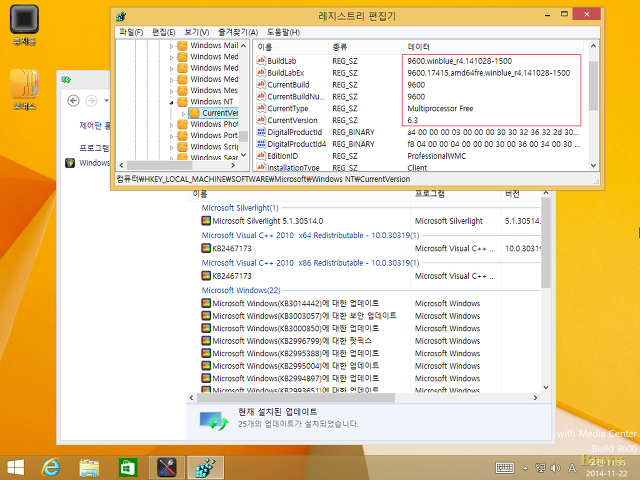Switch to Registry Editor taskbar button
This screenshot has height=480, width=640.
[205, 467]
